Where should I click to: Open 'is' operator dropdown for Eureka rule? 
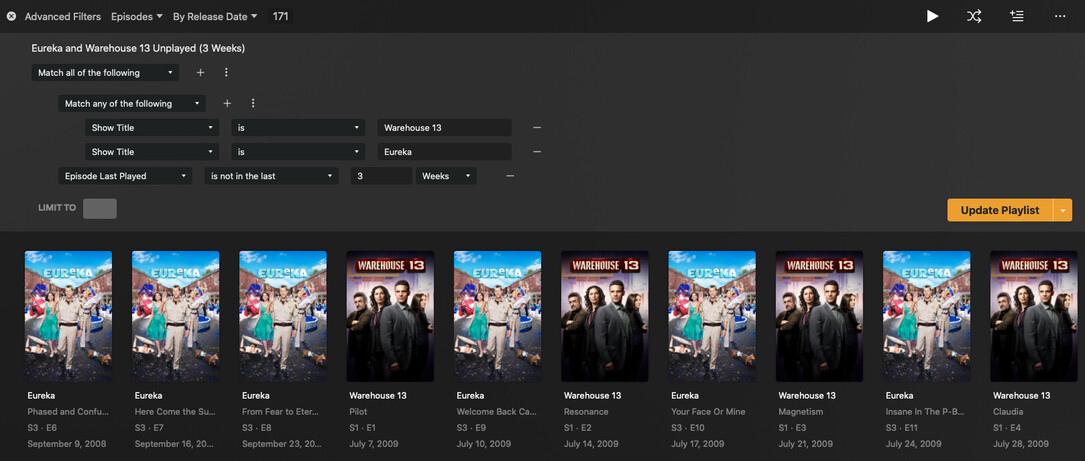(x=298, y=152)
